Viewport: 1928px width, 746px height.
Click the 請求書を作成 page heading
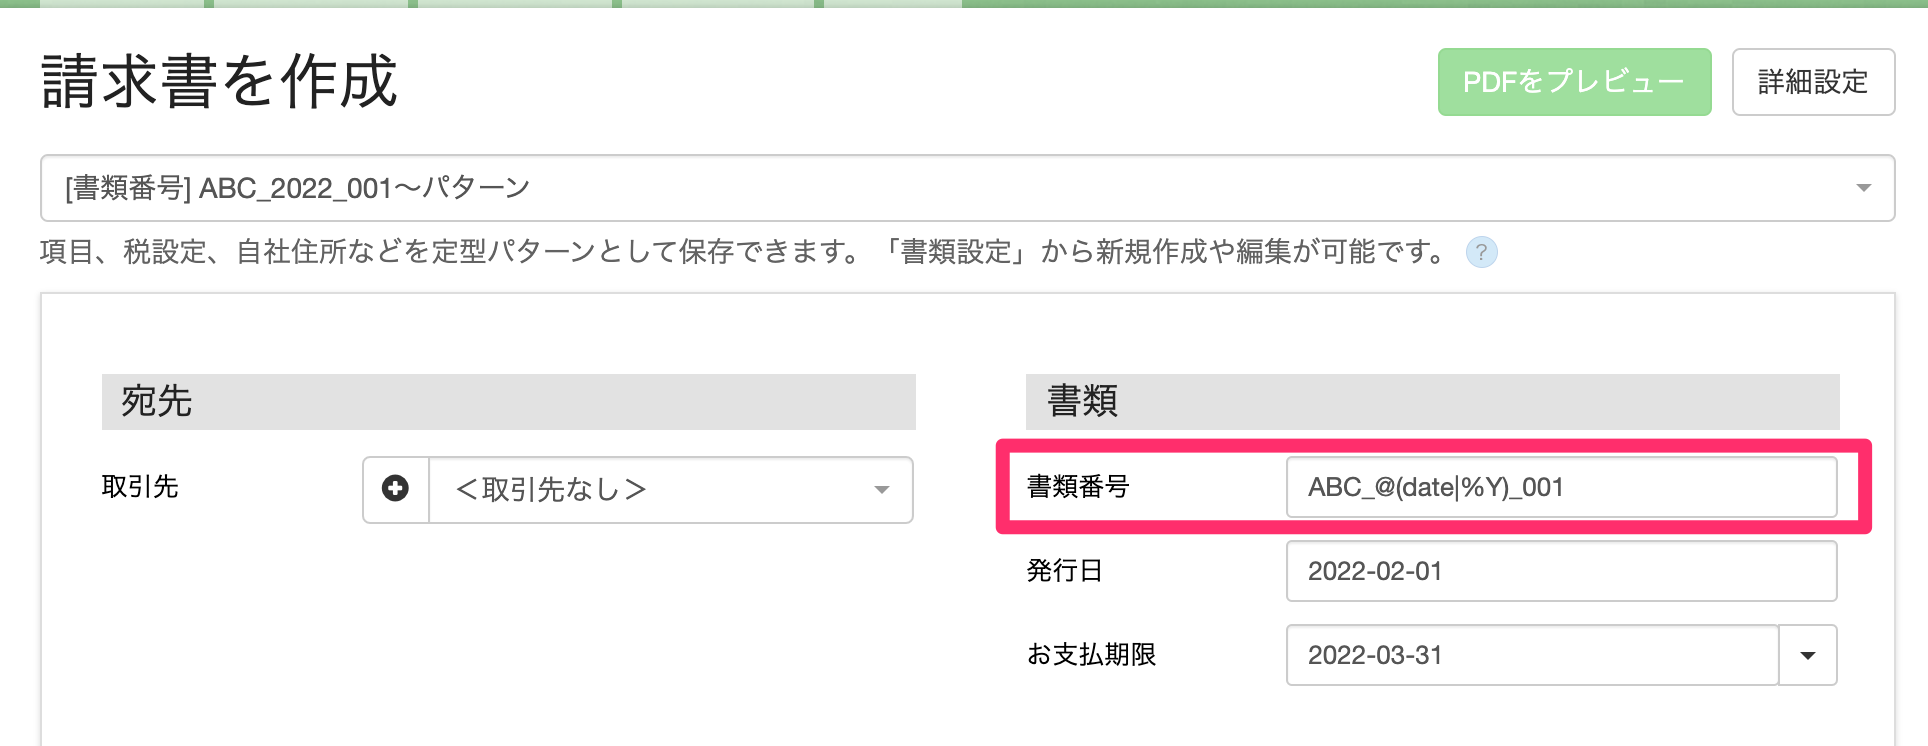pyautogui.click(x=220, y=82)
